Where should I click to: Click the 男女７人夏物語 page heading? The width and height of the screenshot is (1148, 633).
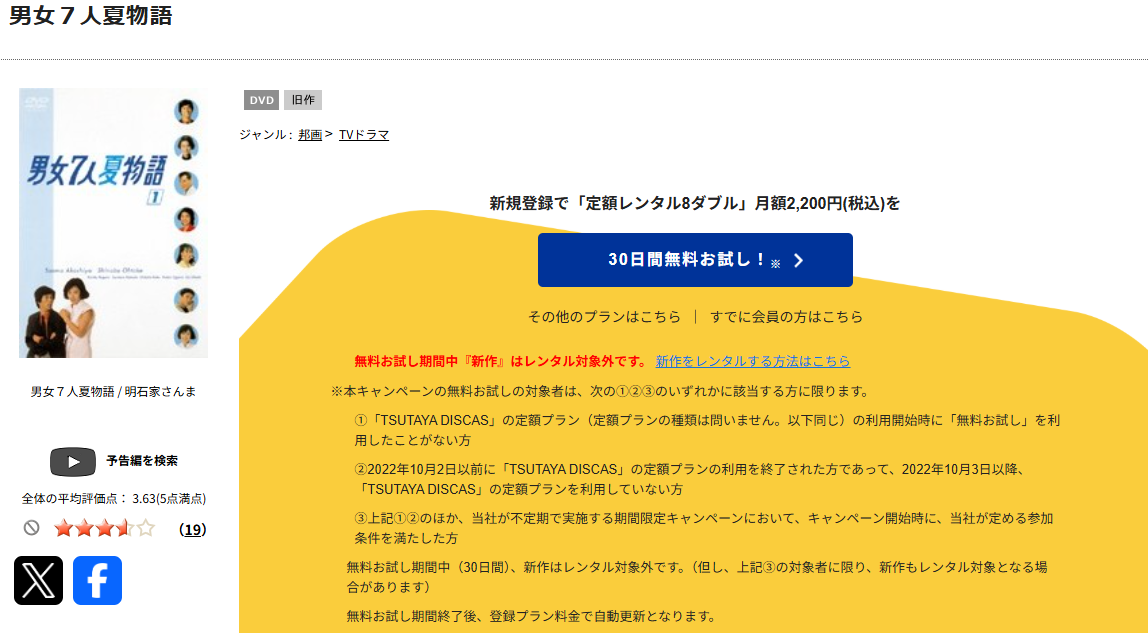[91, 15]
